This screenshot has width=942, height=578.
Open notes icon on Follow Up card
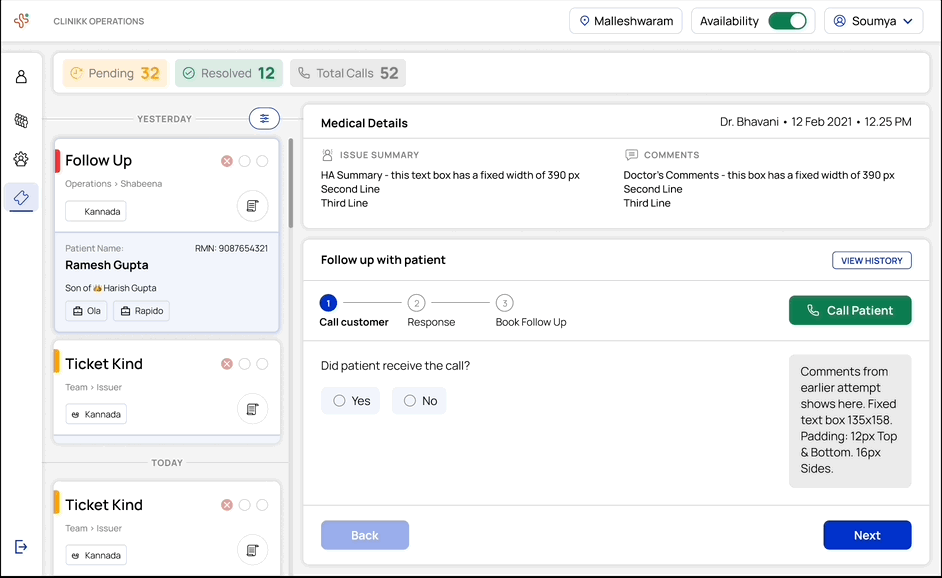click(x=252, y=206)
